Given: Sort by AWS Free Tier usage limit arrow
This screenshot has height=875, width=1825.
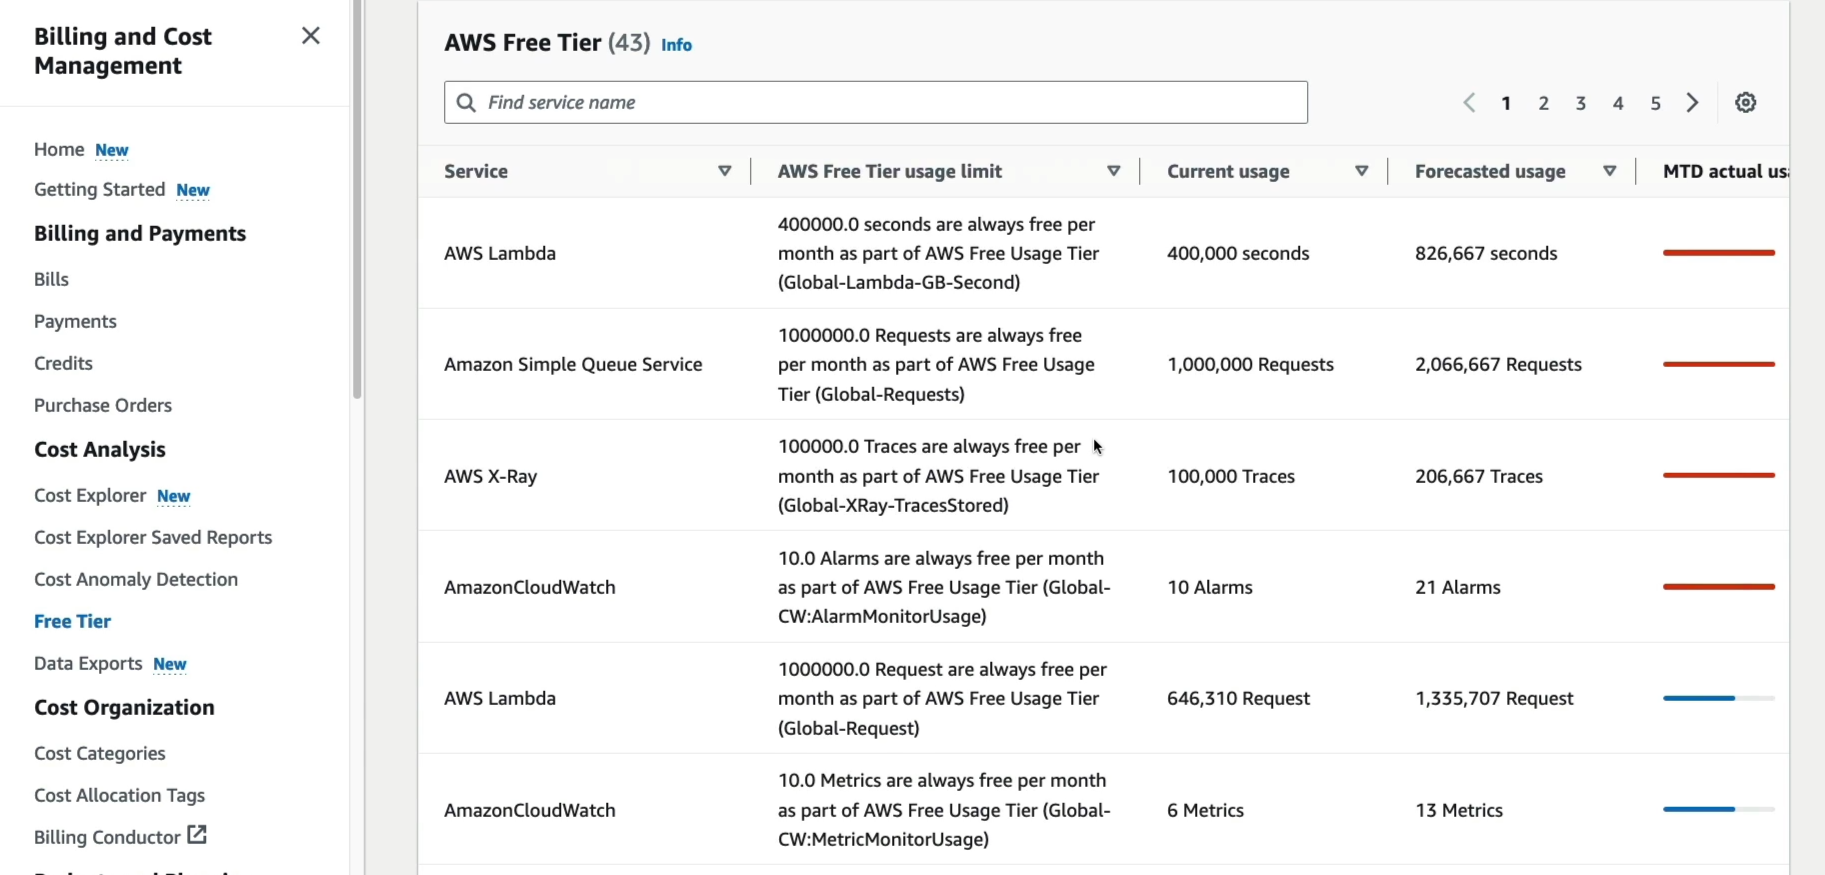Looking at the screenshot, I should (x=1113, y=171).
